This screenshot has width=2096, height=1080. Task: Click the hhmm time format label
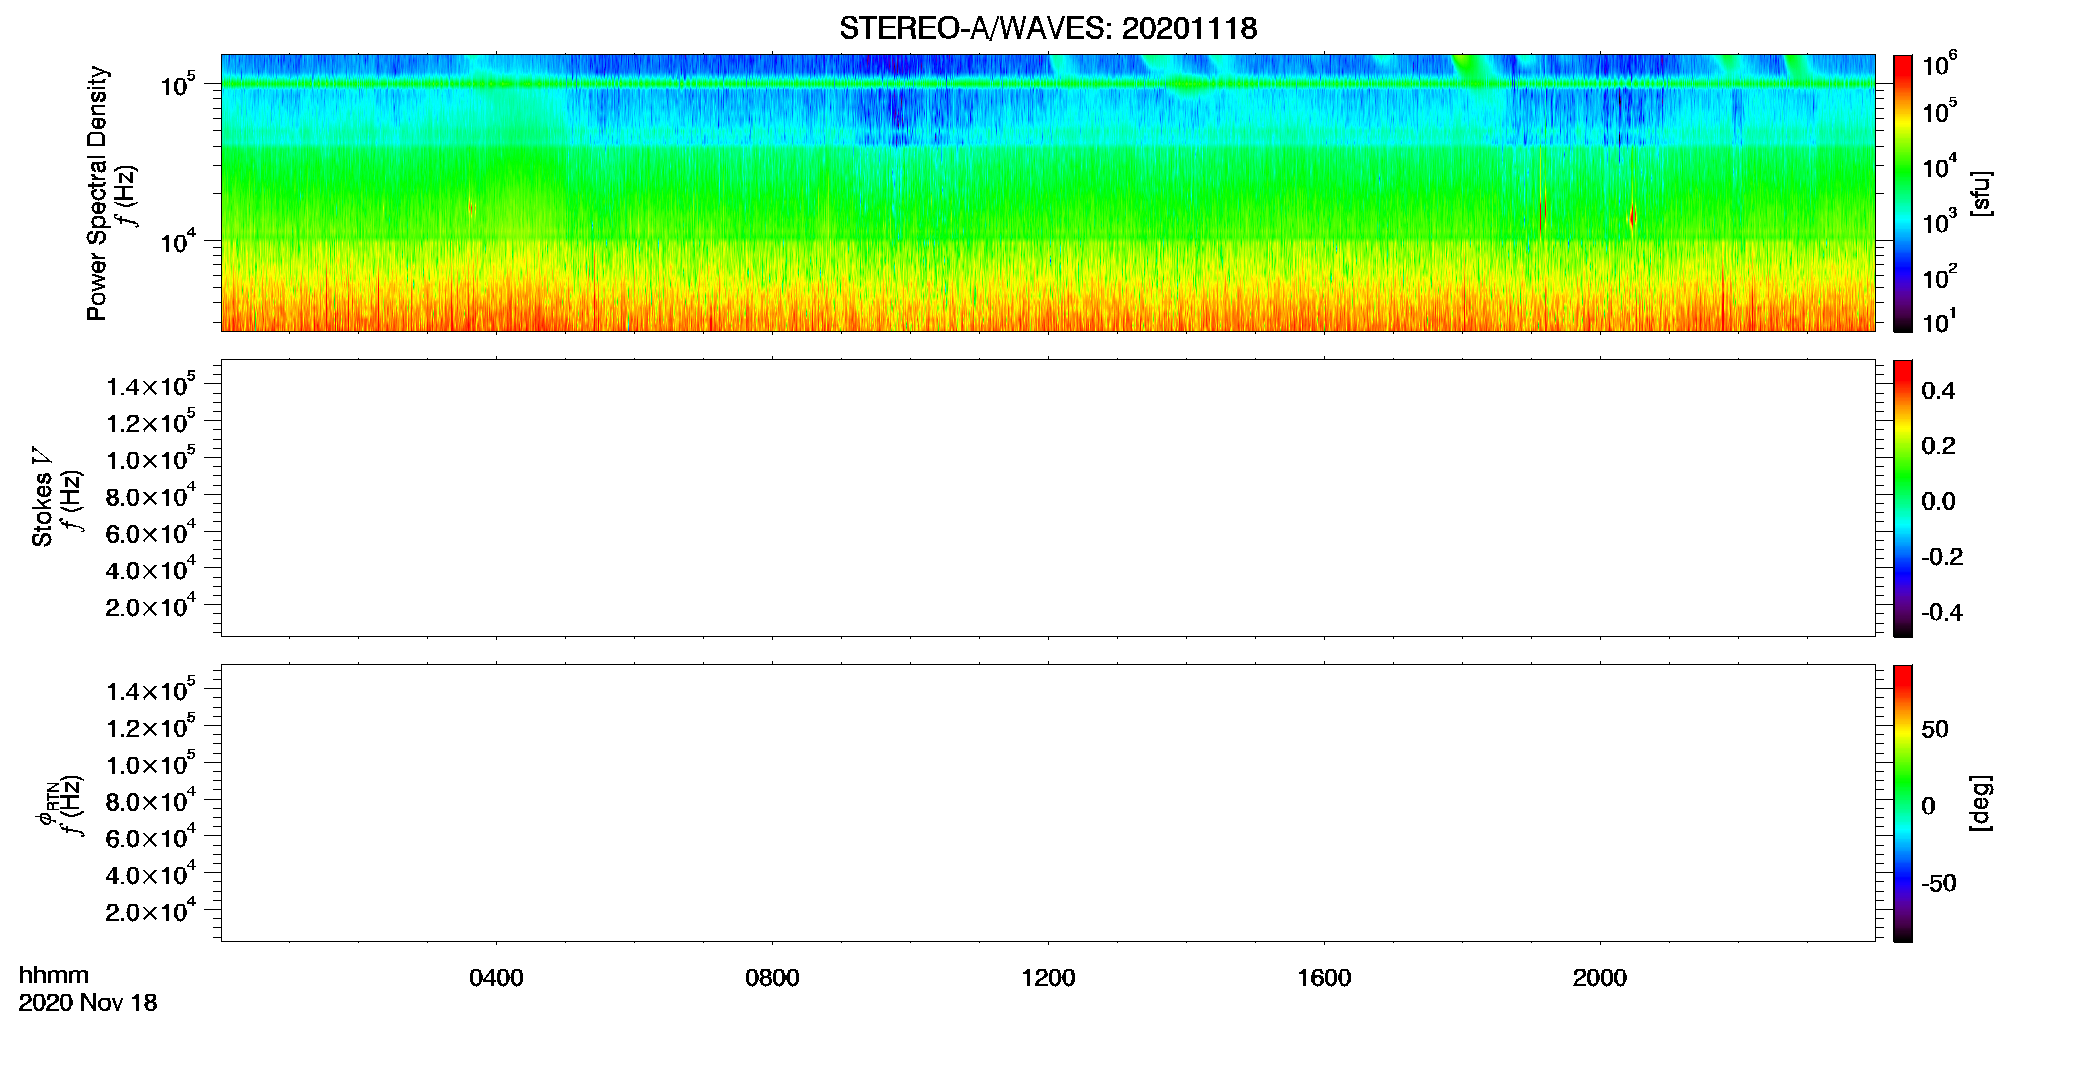[x=54, y=975]
